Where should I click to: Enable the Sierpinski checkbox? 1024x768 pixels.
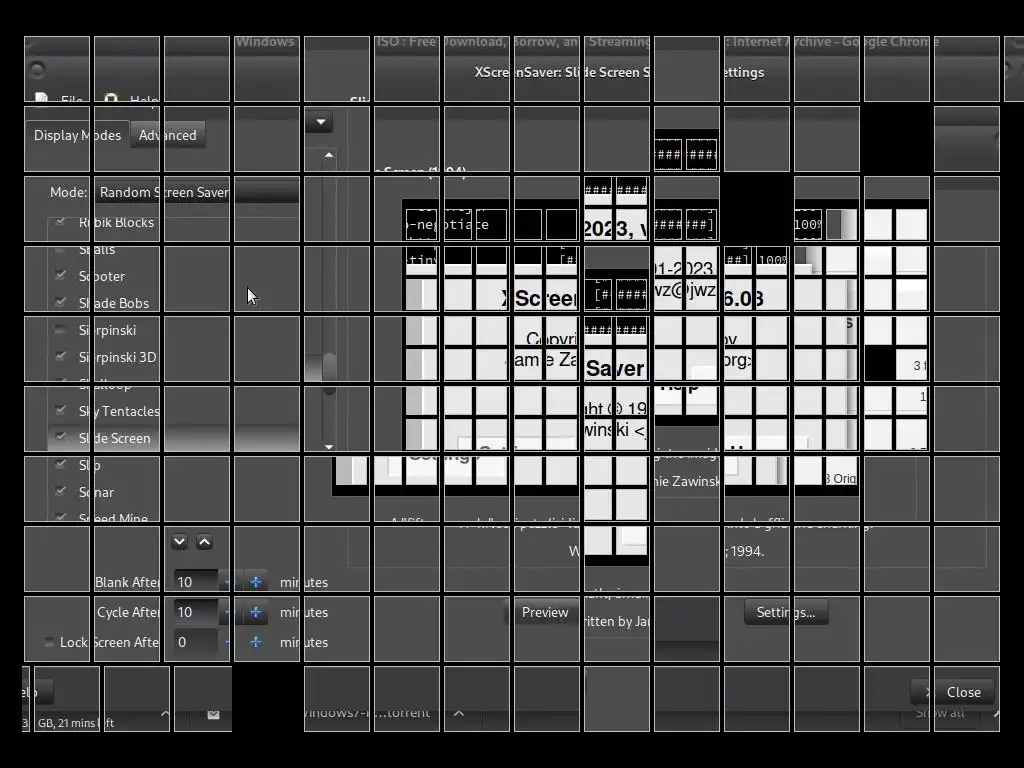point(61,330)
